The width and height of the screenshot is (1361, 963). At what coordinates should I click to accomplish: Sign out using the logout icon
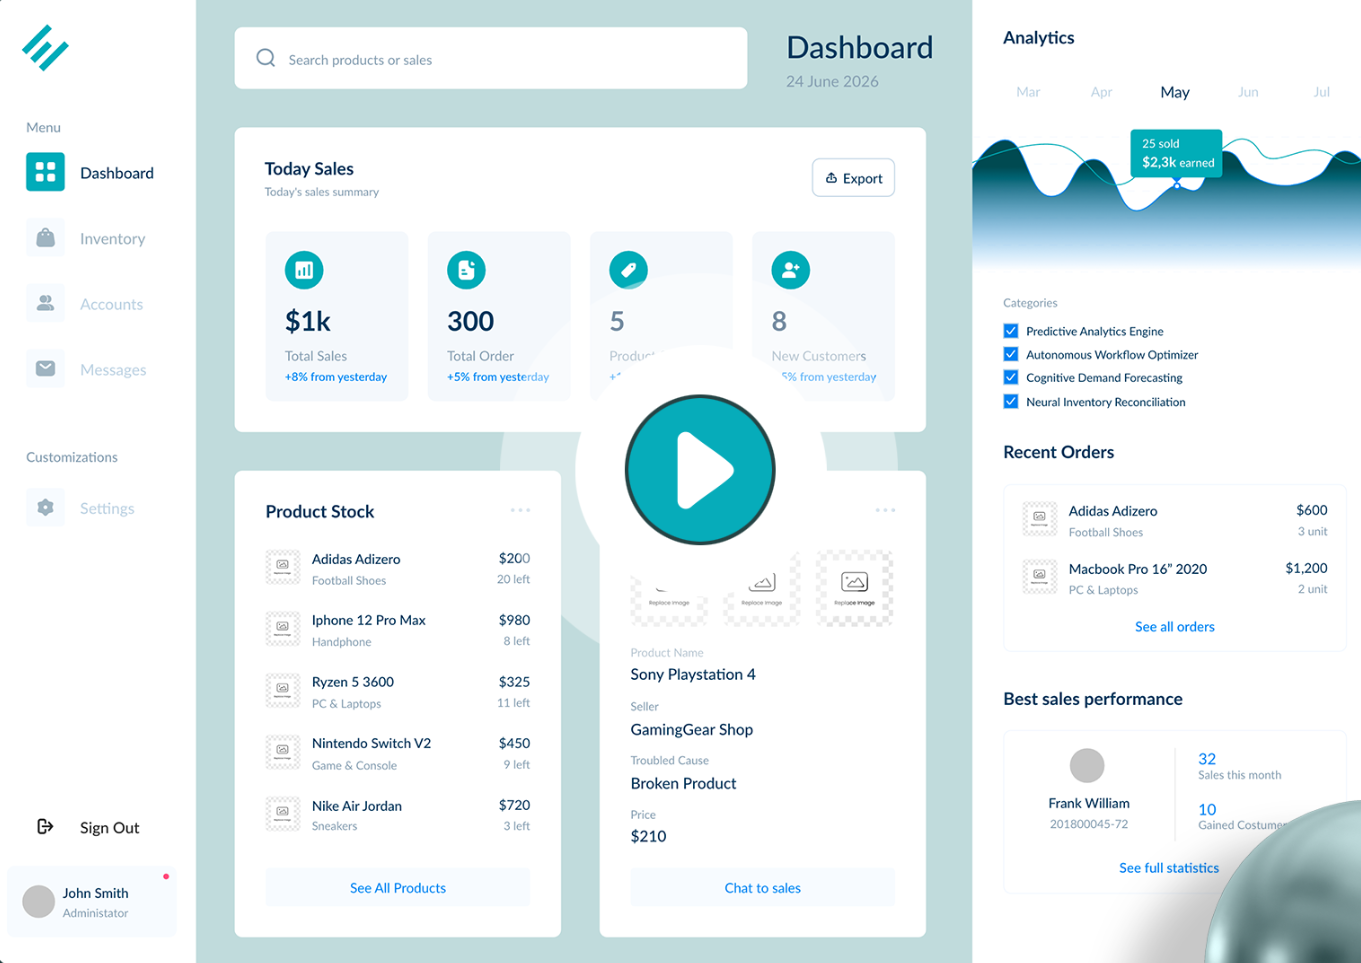(44, 826)
